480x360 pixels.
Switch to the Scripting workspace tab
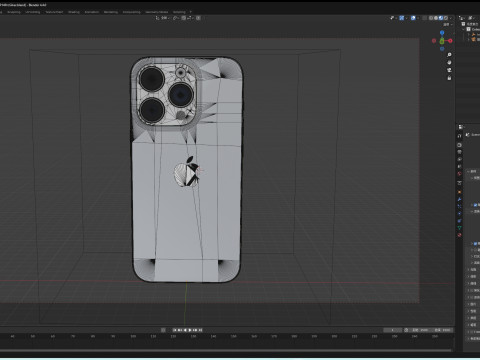click(x=179, y=12)
